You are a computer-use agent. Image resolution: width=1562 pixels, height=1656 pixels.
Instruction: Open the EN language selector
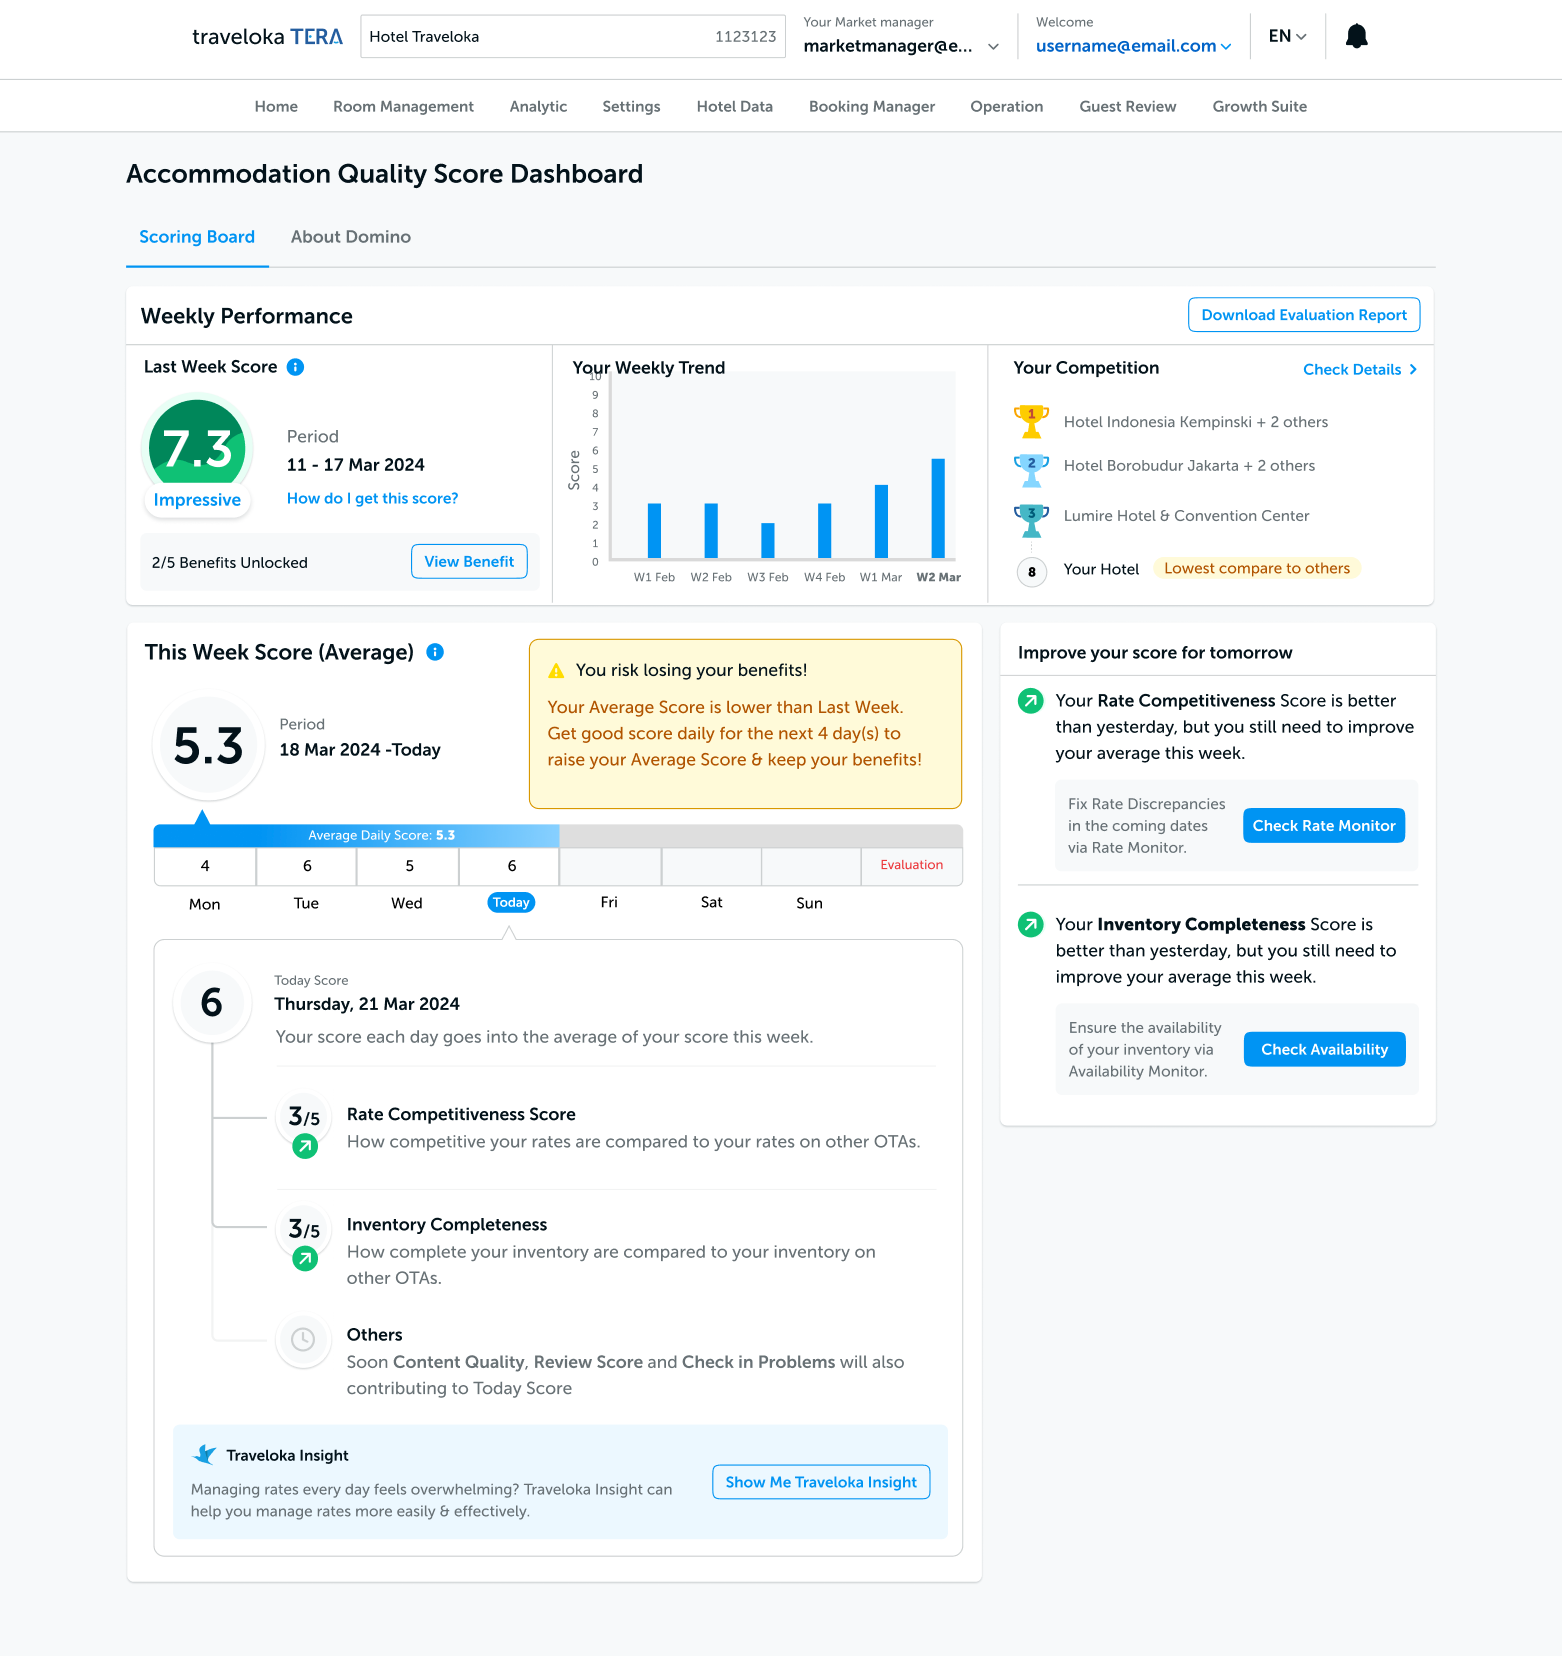pos(1287,36)
